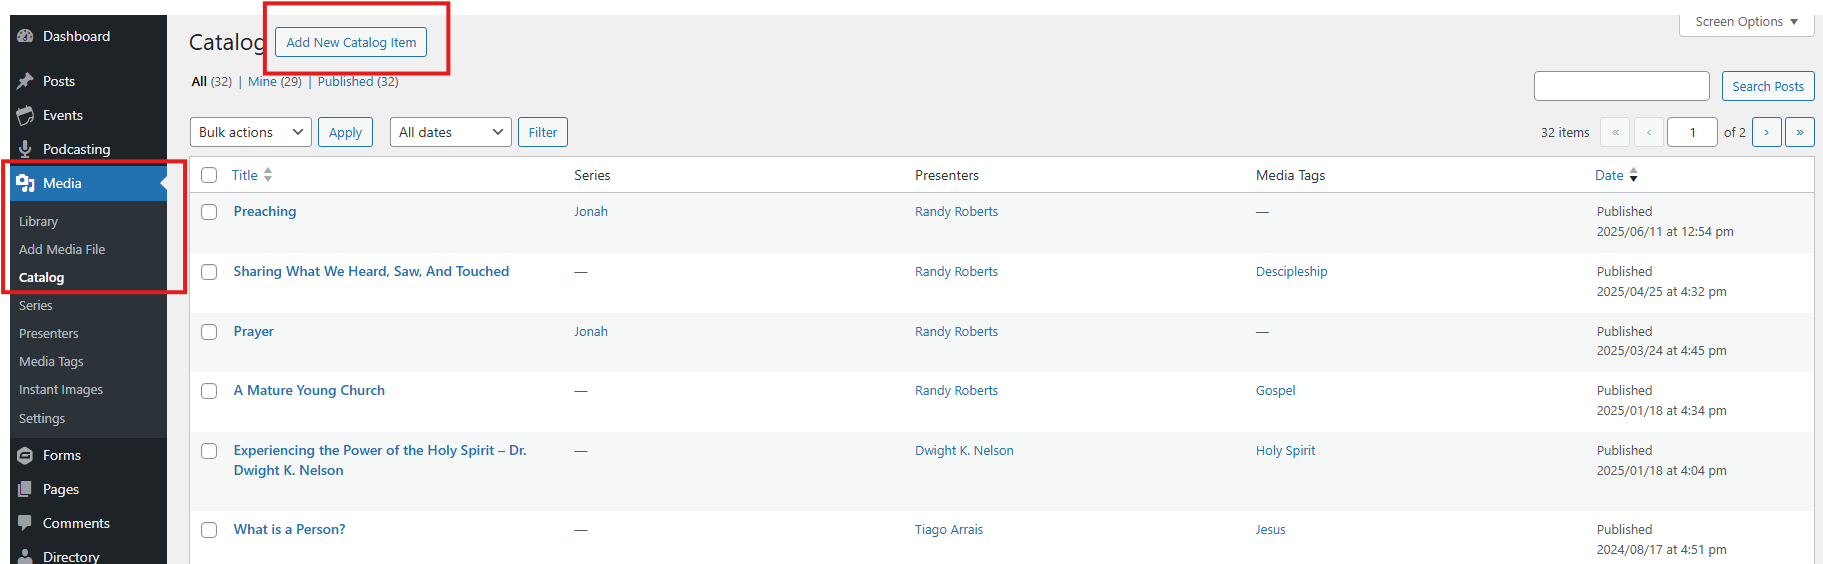The height and width of the screenshot is (564, 1823).
Task: Open Series submenu item under Media
Action: pos(36,306)
